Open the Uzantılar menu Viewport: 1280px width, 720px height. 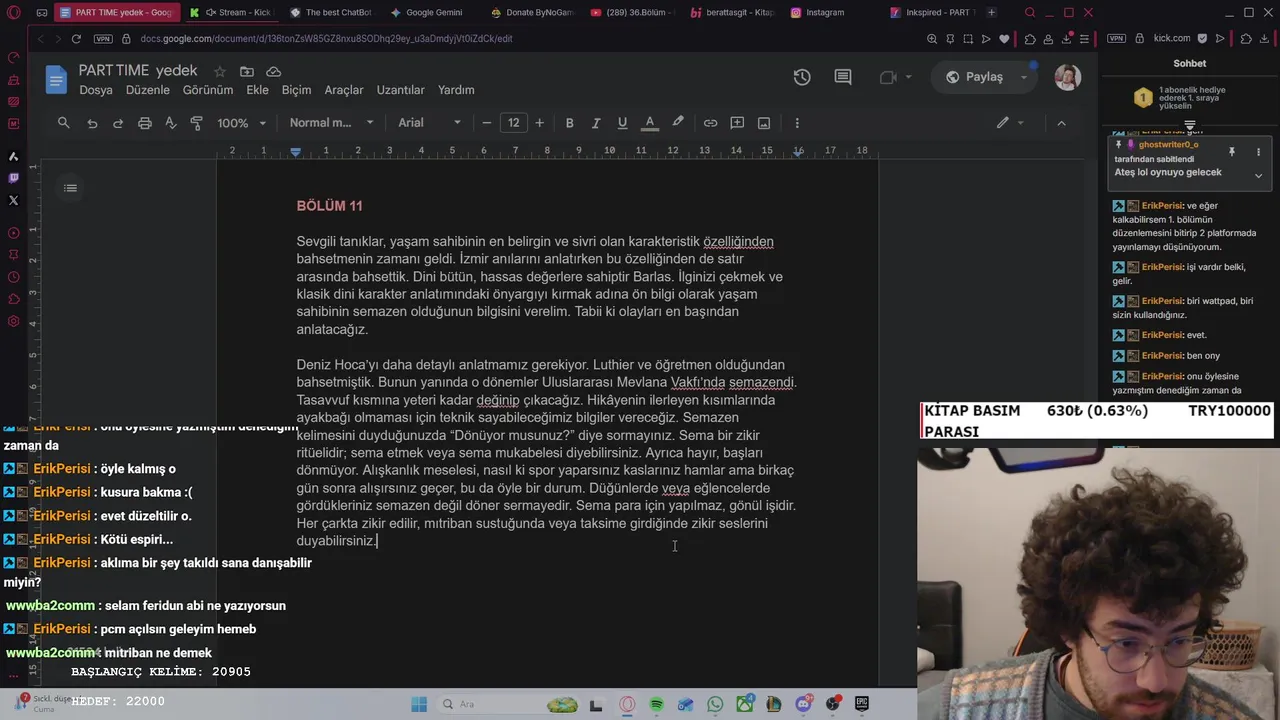[400, 90]
